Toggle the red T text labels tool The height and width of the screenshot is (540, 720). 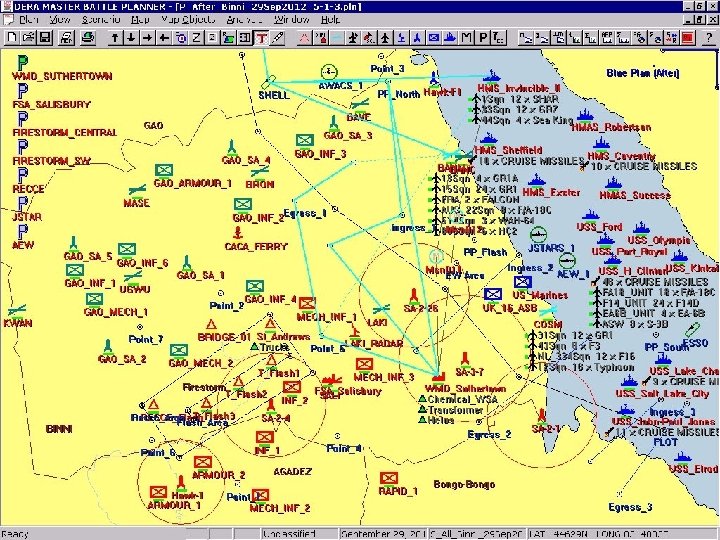261,38
